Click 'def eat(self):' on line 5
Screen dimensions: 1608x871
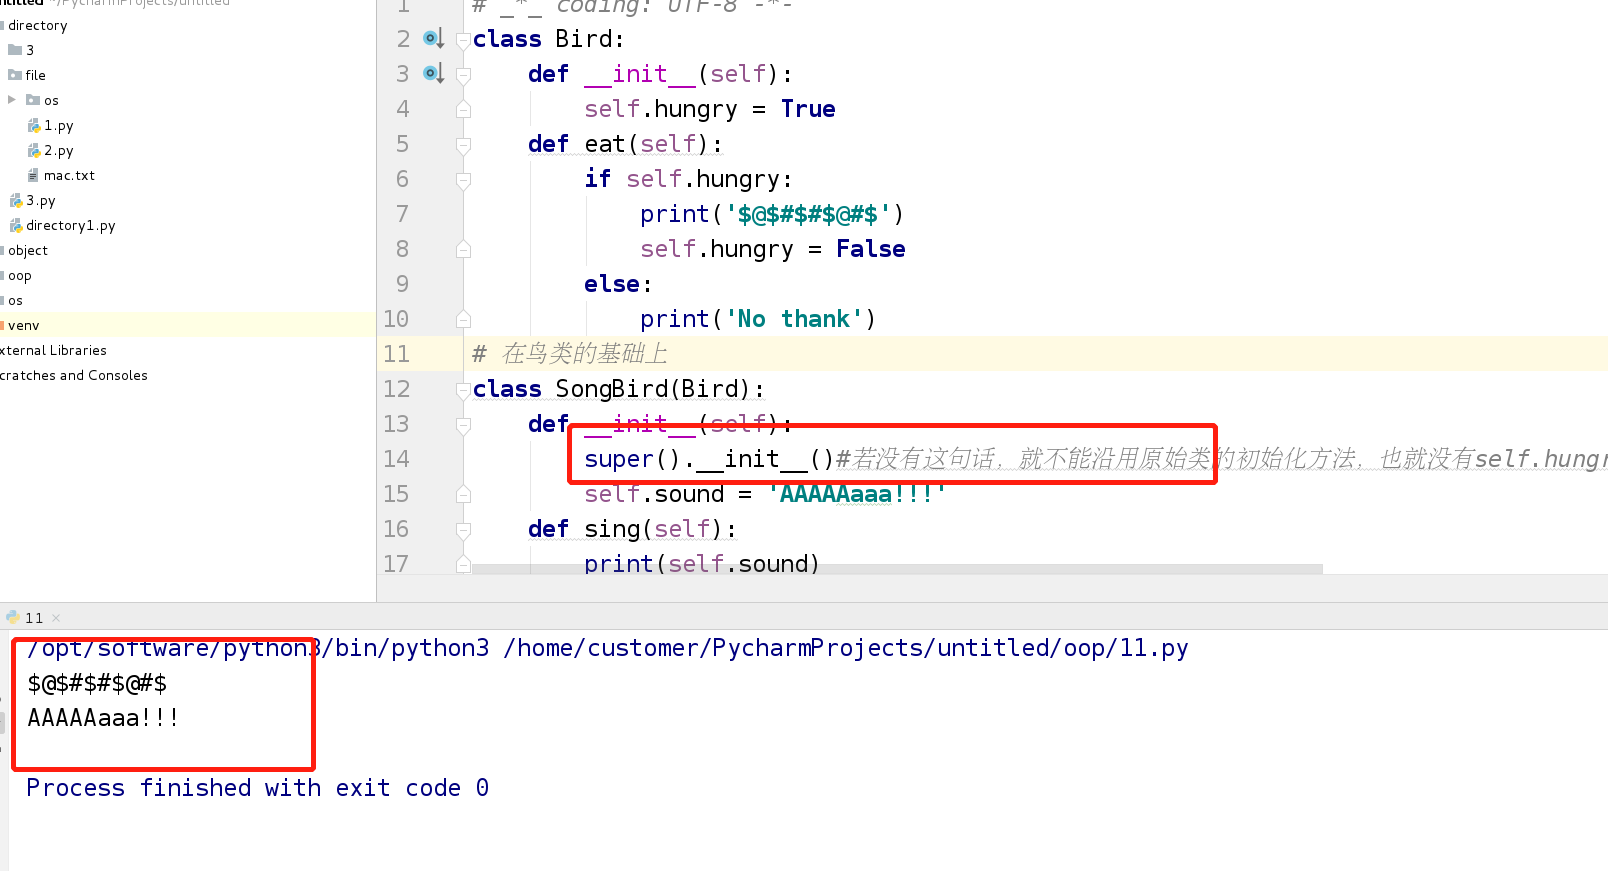pos(625,144)
